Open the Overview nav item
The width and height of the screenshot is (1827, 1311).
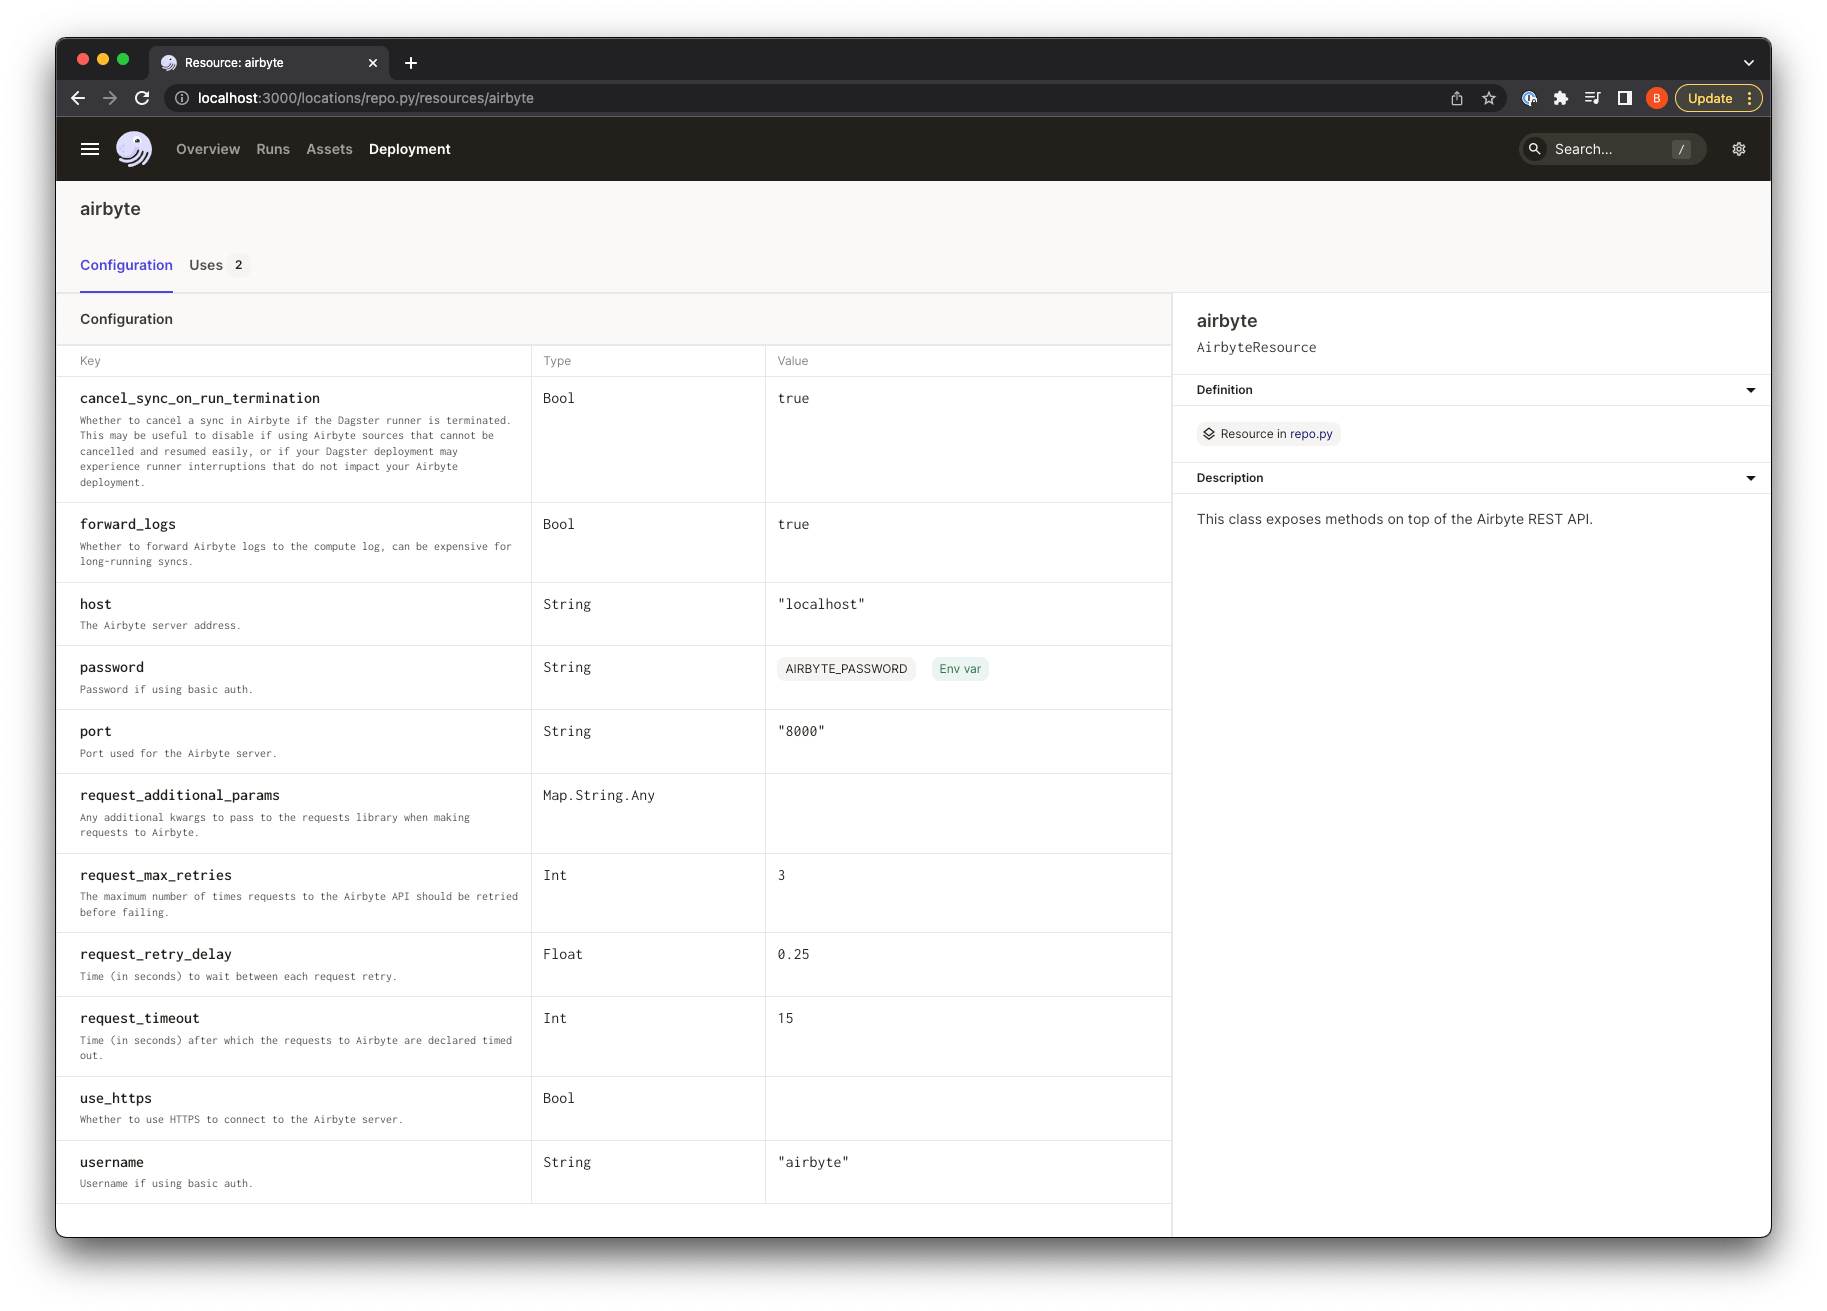[x=208, y=149]
